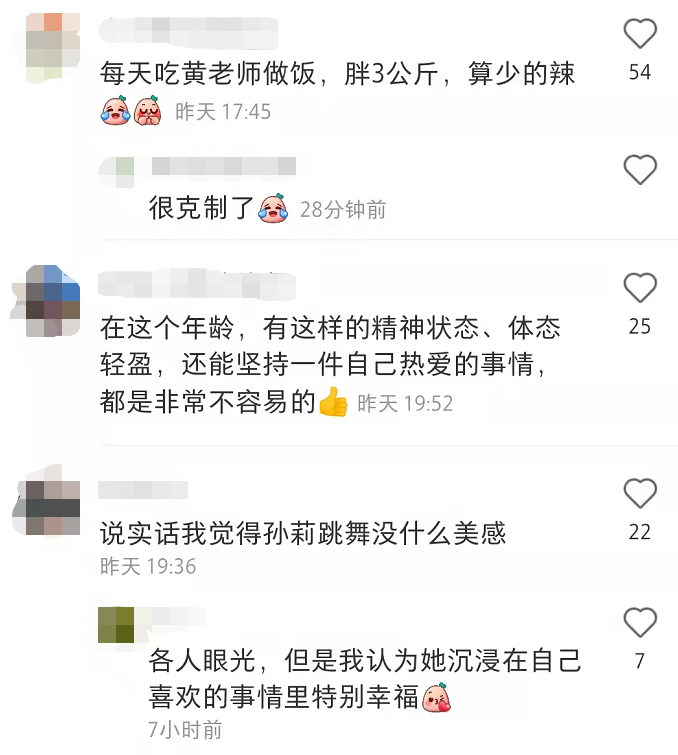
Task: Reply to comment 每天吃黄老师做饭
Action: [337, 74]
